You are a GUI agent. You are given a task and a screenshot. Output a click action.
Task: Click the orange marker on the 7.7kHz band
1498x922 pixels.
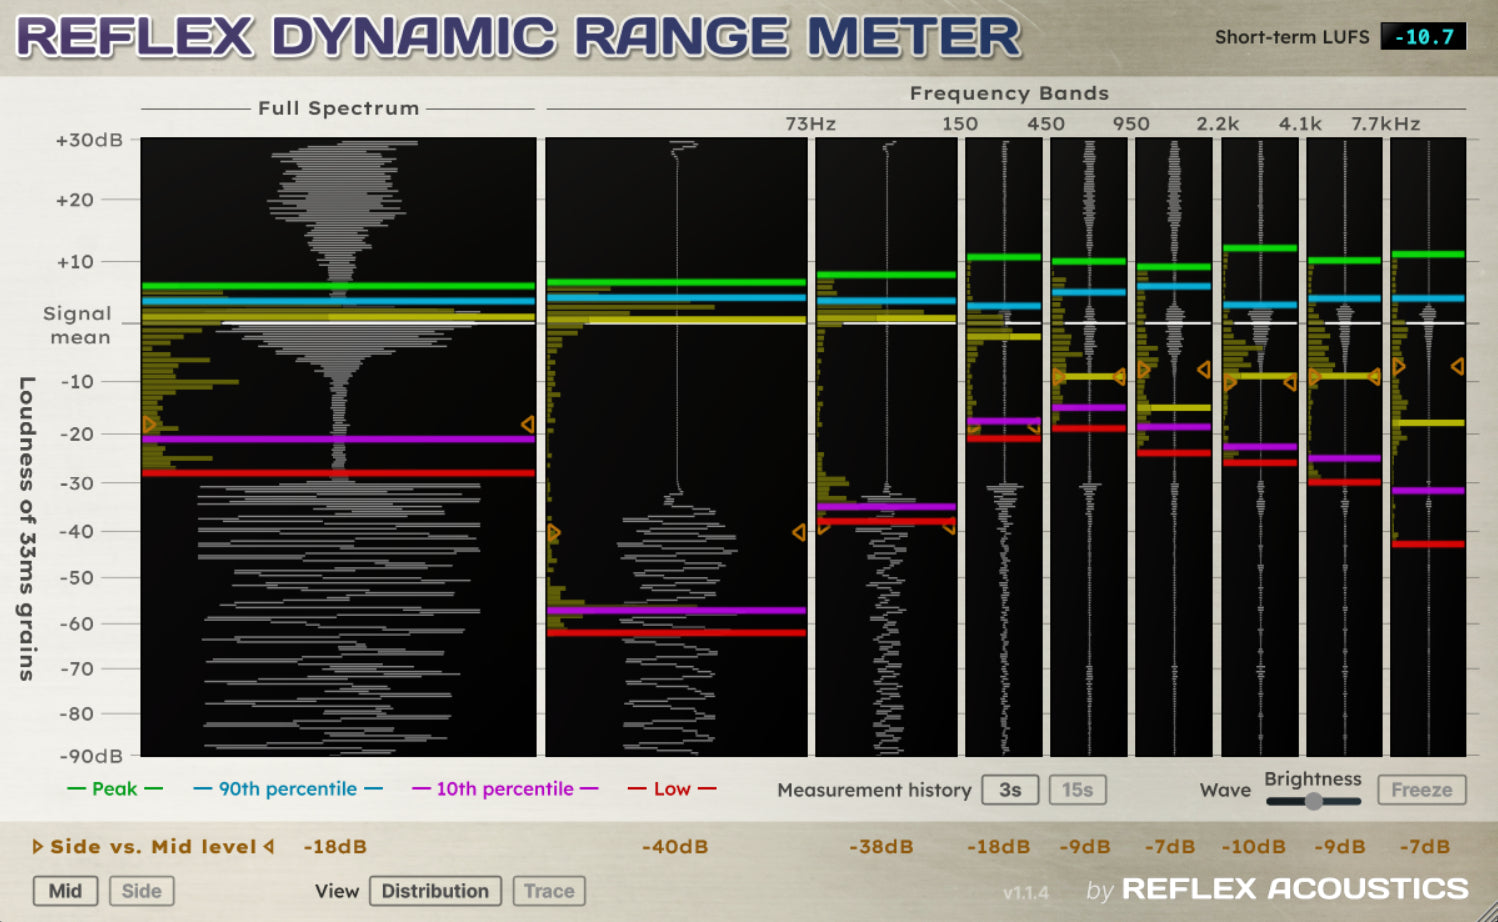click(1398, 367)
